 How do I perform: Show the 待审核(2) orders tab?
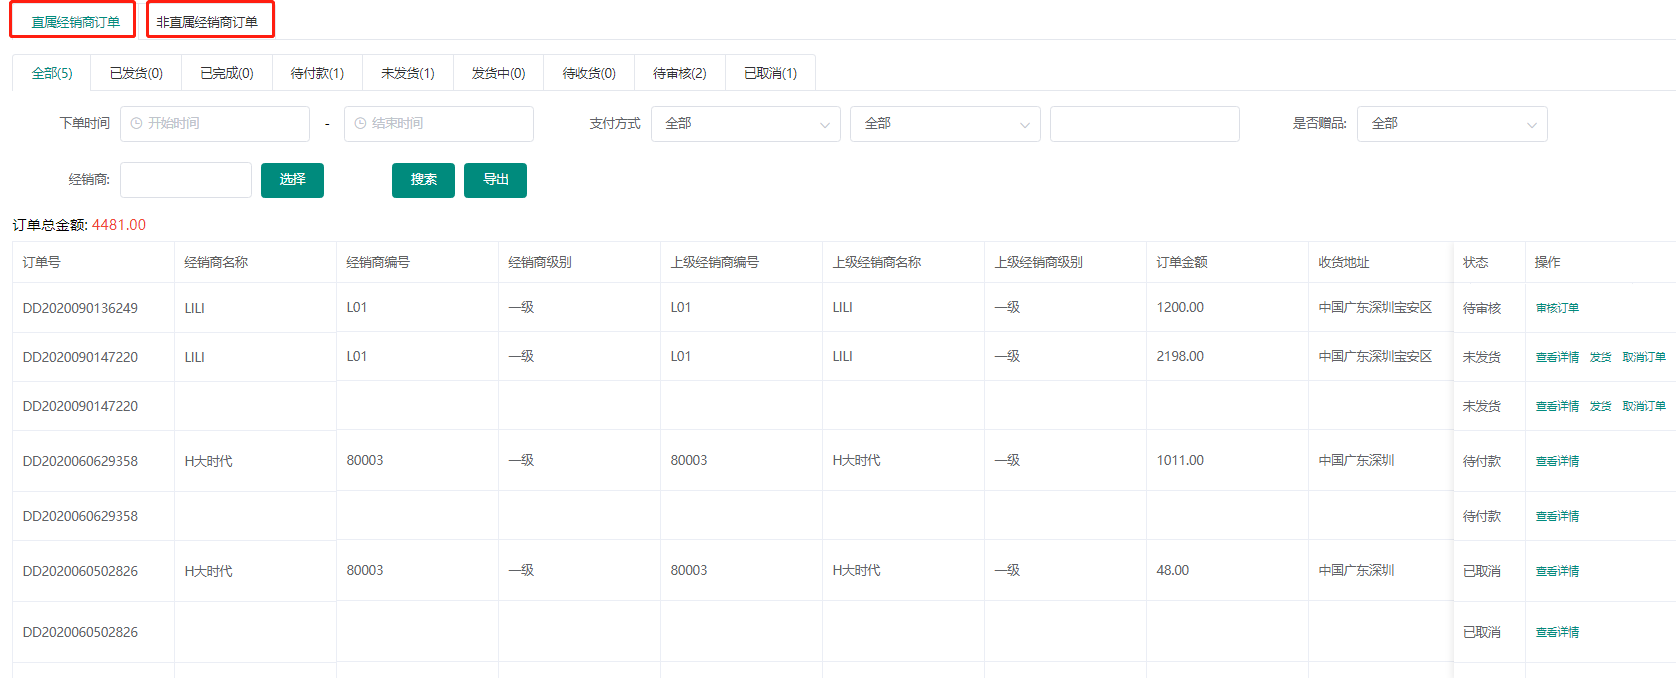pos(679,73)
